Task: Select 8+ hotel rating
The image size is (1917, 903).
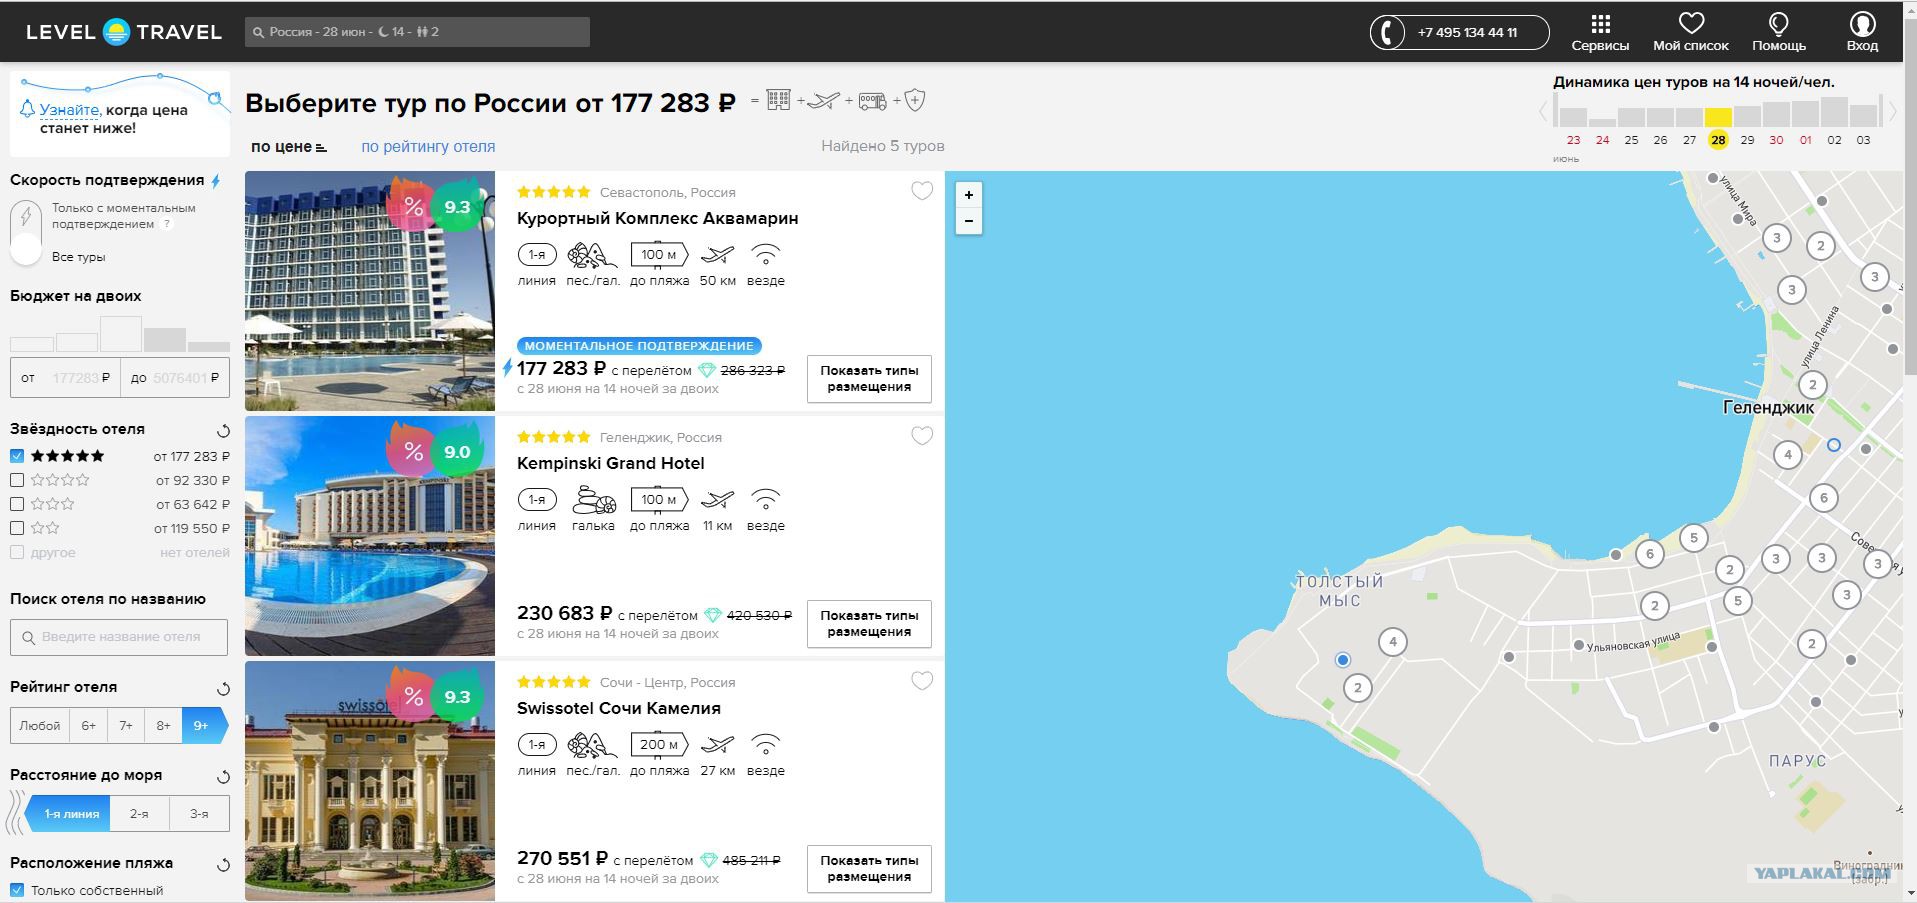Action: tap(163, 726)
